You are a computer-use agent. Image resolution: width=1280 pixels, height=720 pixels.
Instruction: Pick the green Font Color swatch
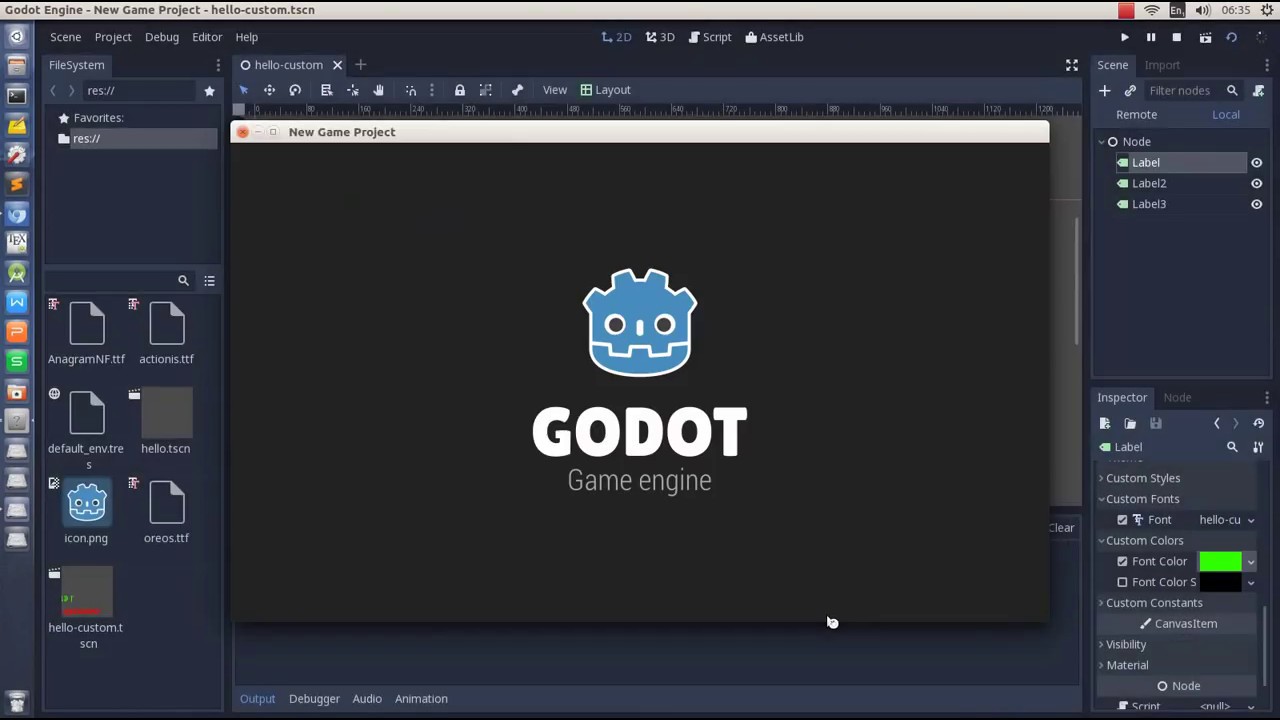coord(1220,562)
